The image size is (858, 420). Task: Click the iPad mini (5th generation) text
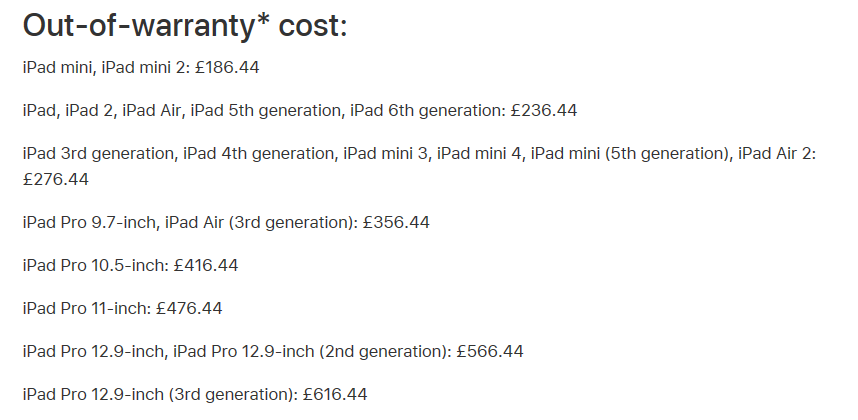pos(631,153)
